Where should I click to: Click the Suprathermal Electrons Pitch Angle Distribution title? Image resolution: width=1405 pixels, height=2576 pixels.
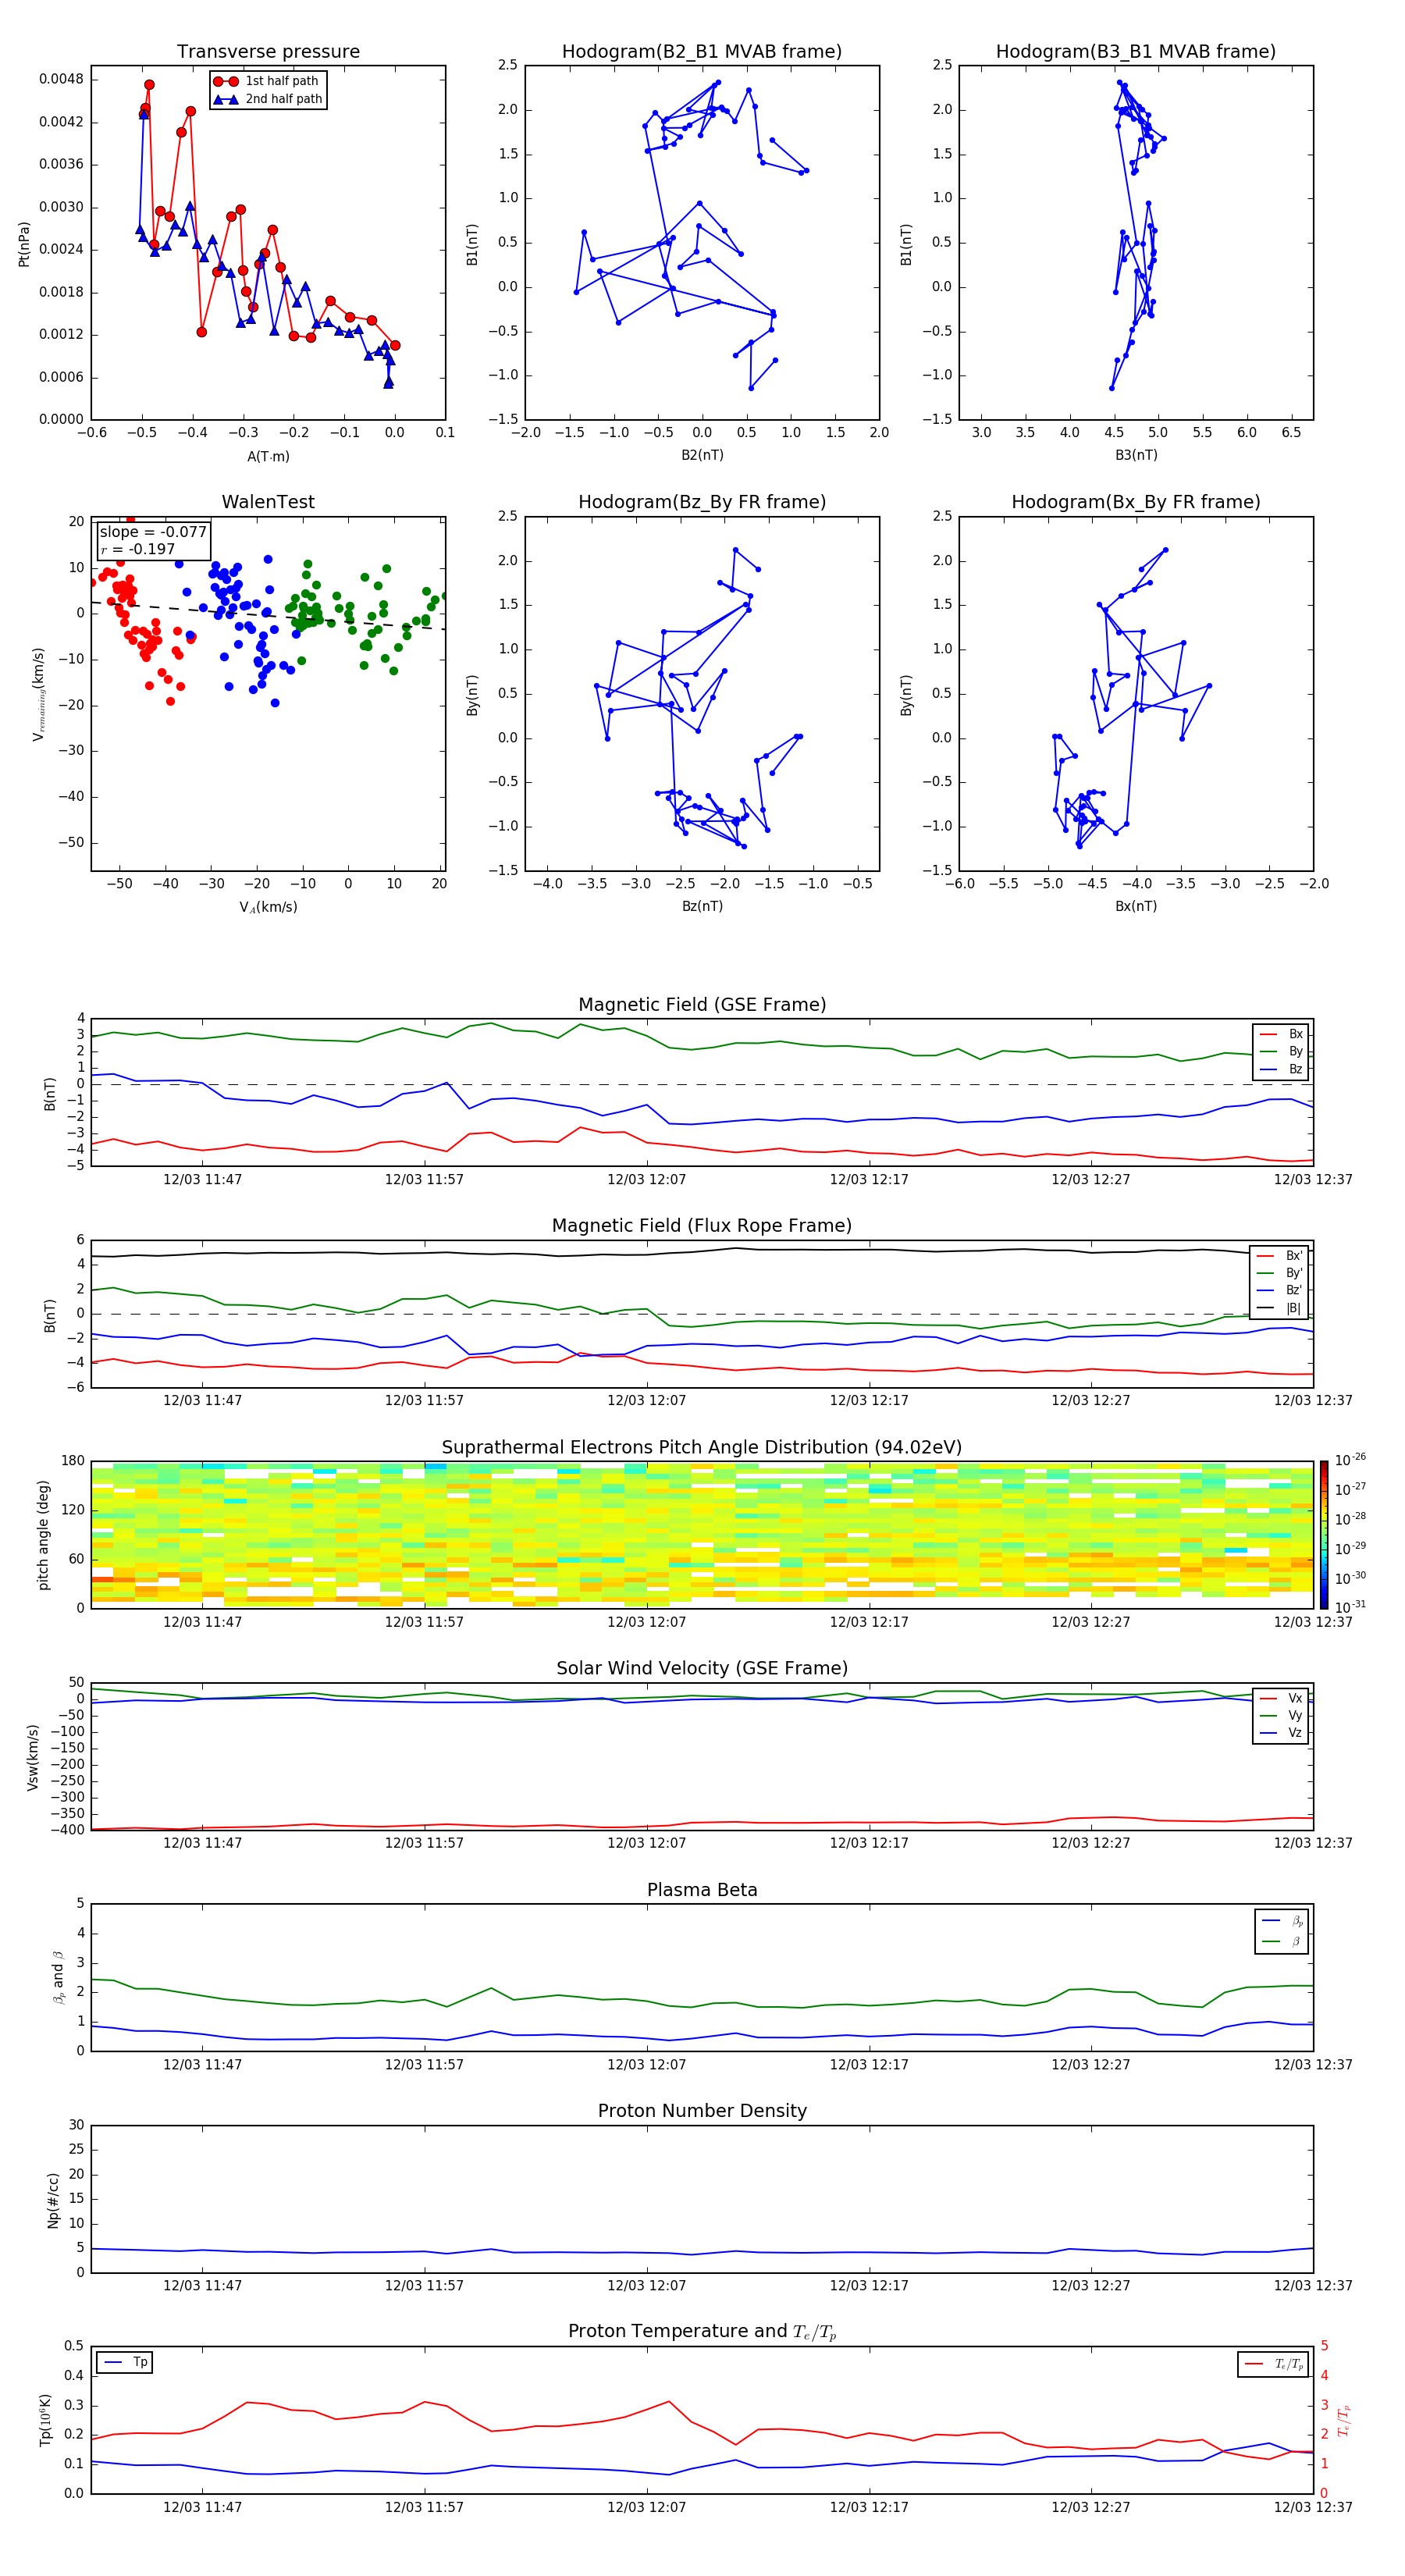702,1448
